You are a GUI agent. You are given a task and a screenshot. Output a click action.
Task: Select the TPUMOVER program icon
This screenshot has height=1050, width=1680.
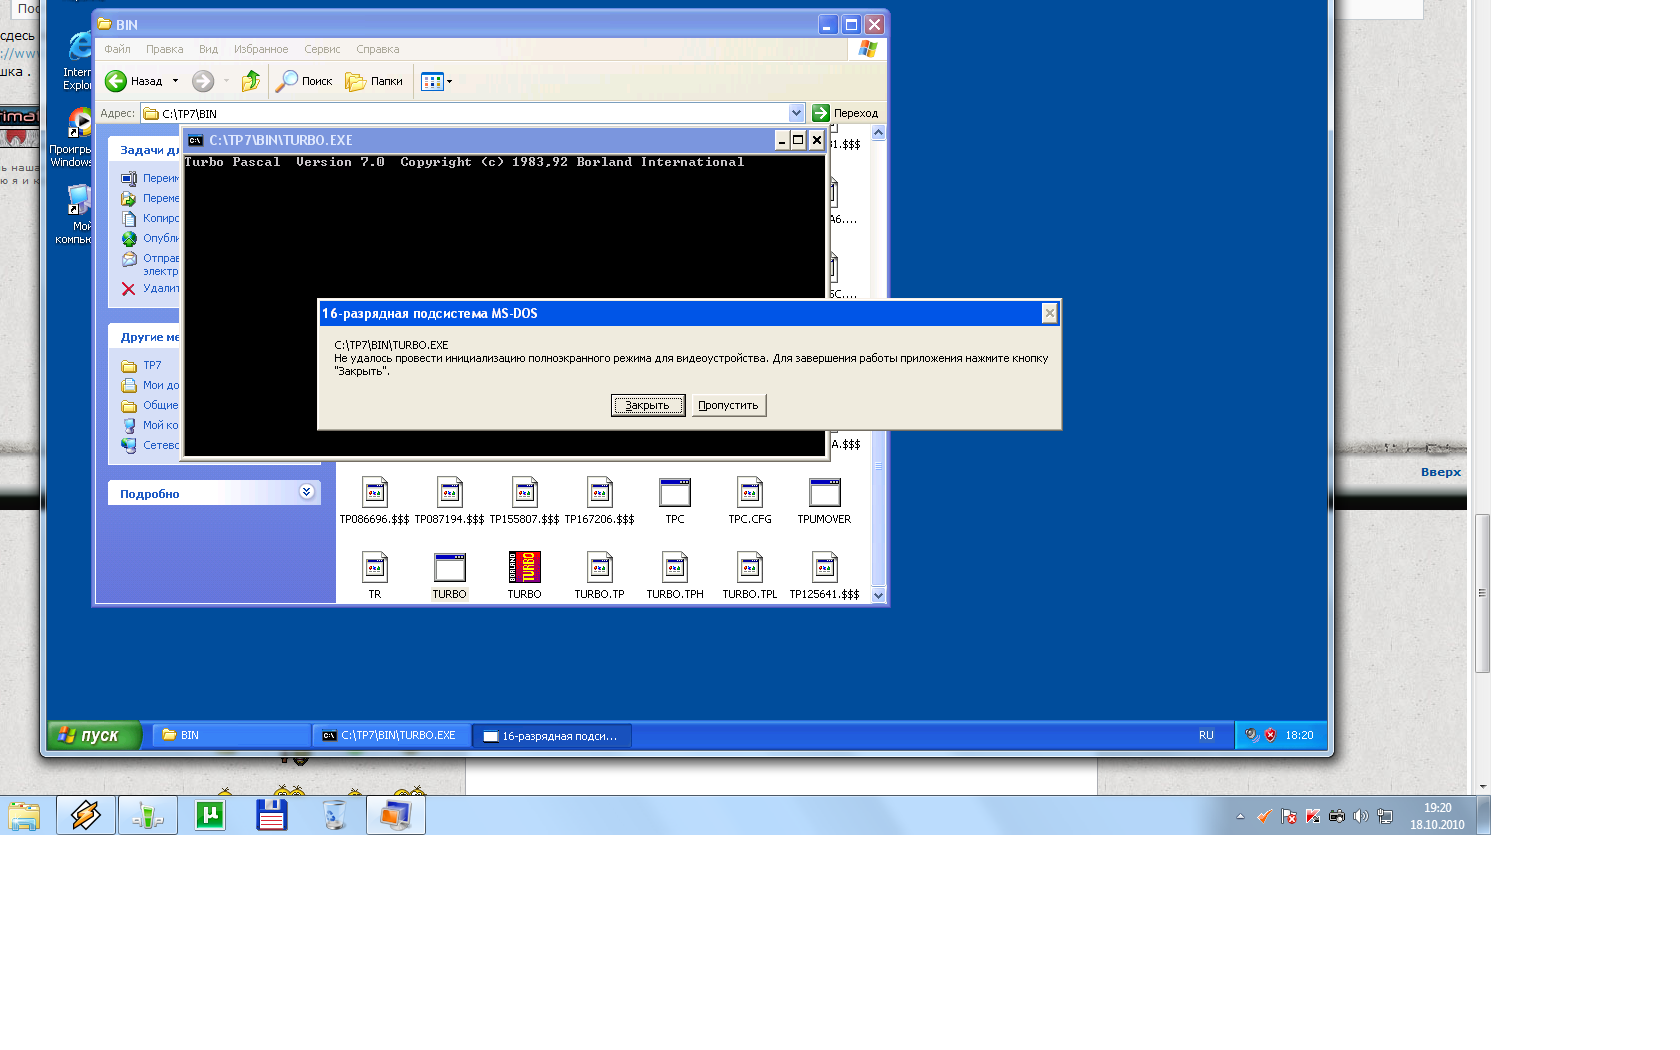click(x=825, y=492)
